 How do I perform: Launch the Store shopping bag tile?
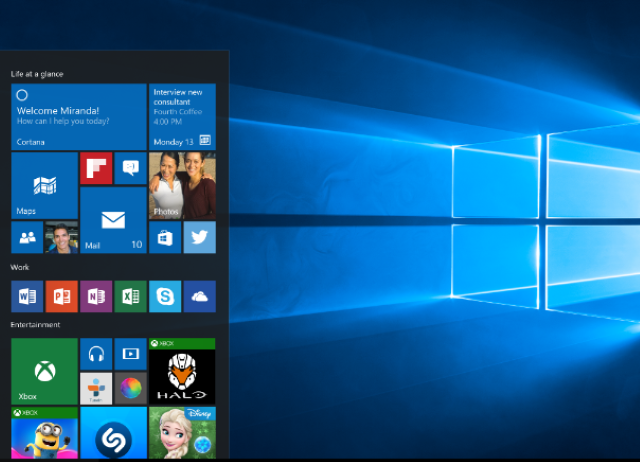(x=165, y=237)
